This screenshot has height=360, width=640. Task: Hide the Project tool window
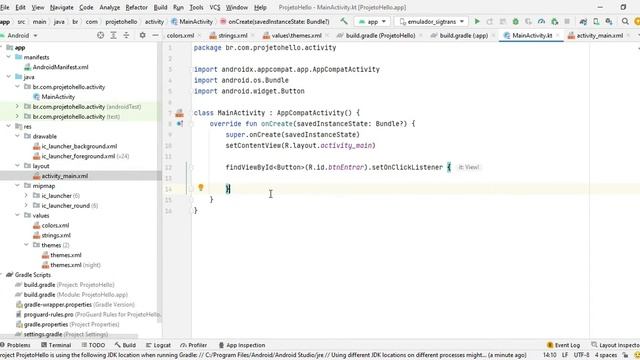coord(155,36)
